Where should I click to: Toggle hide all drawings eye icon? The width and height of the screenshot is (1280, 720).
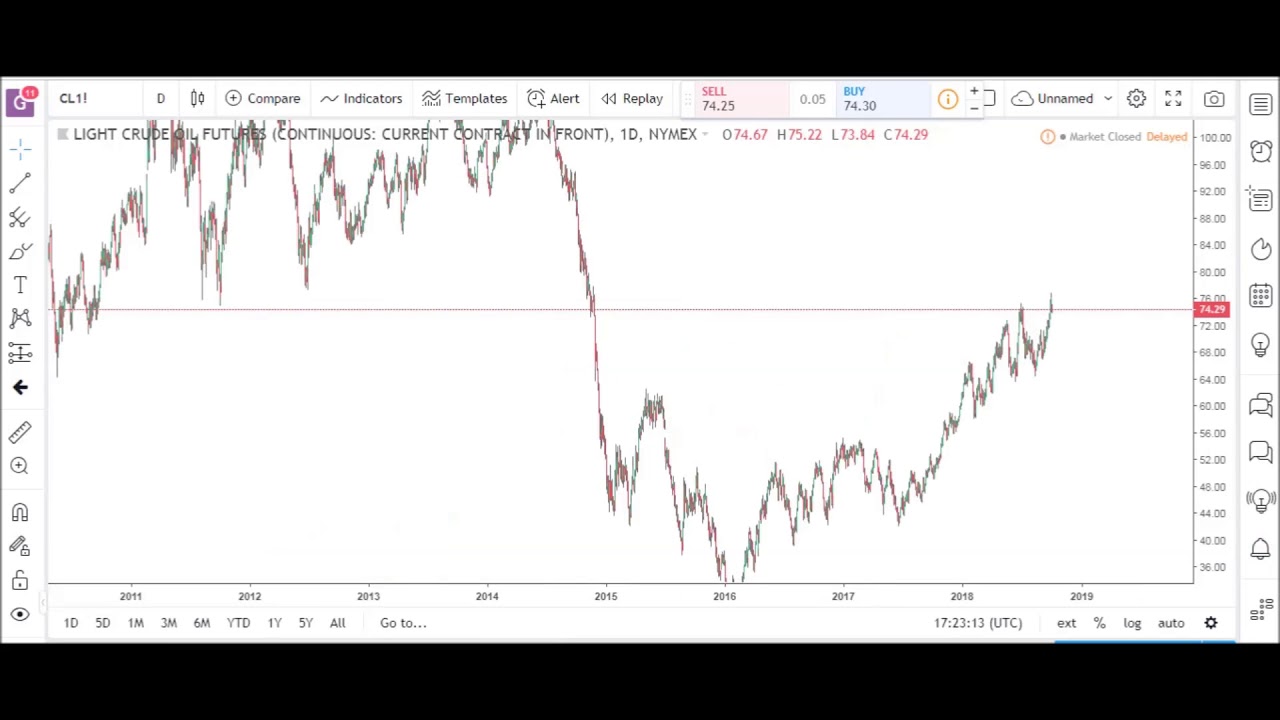click(20, 613)
